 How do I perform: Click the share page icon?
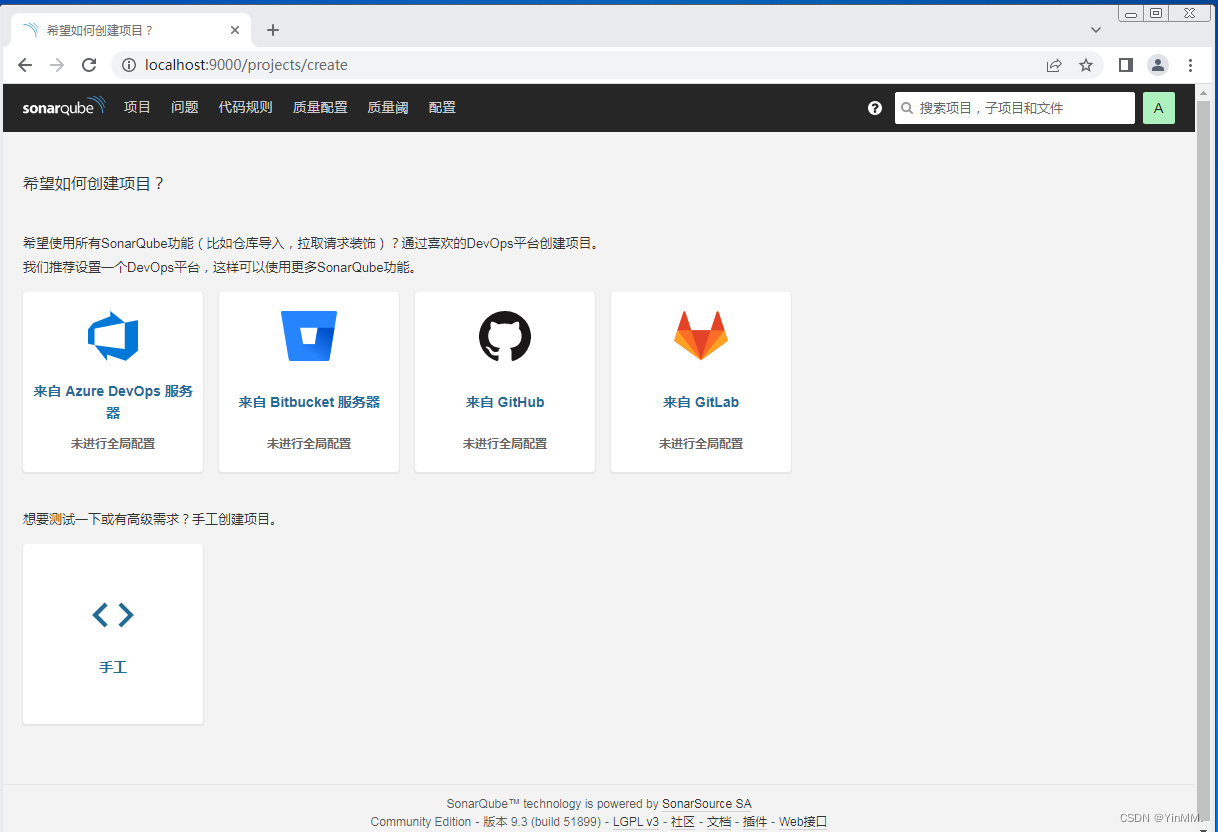coord(1054,65)
